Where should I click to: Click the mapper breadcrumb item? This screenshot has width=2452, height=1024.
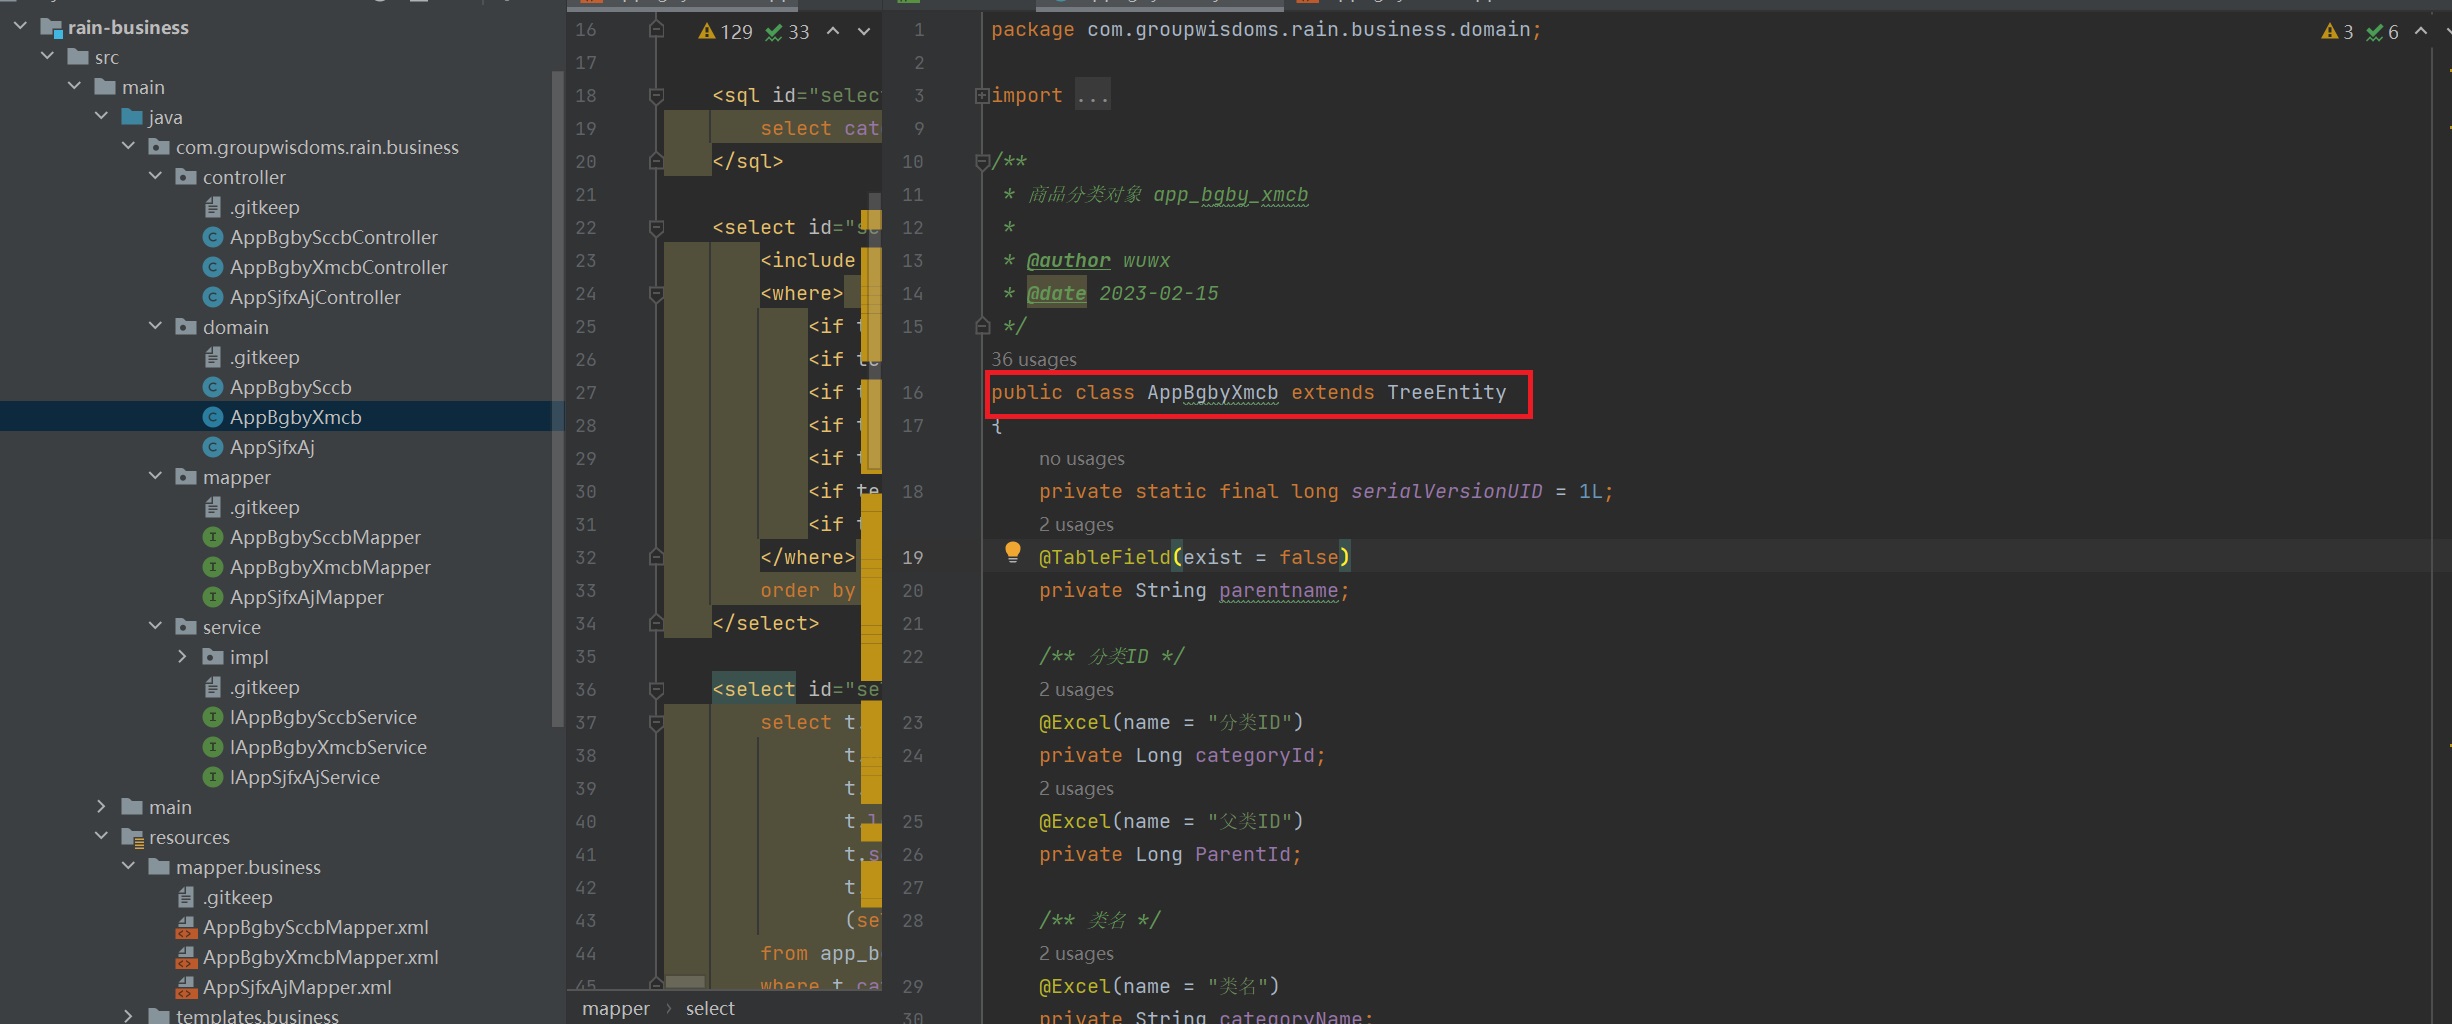615,1008
